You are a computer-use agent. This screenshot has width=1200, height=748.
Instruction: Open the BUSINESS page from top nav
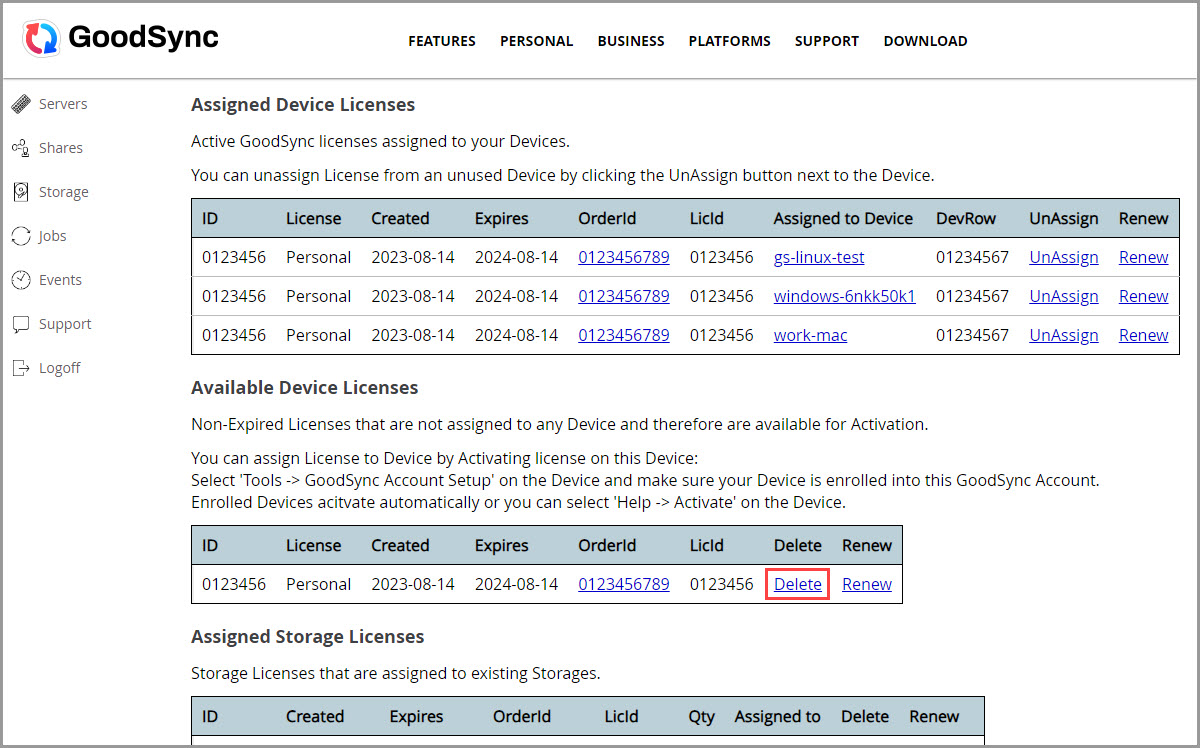631,41
